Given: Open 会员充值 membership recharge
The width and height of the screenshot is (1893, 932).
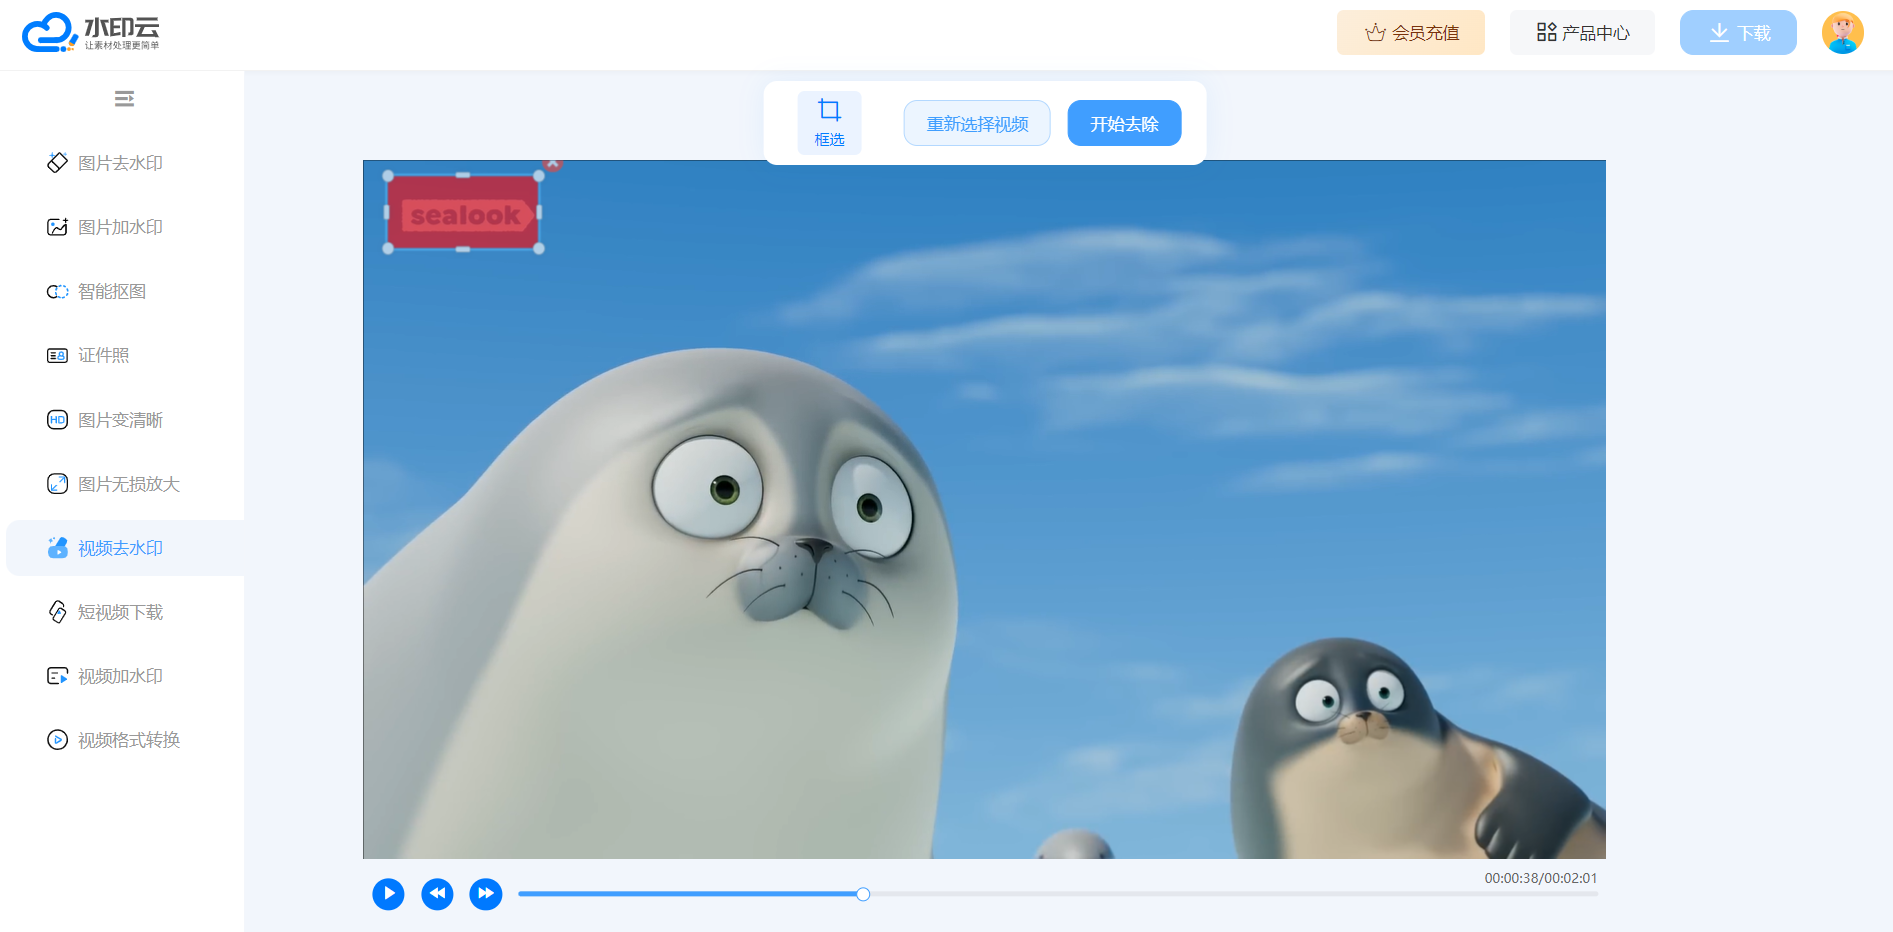Looking at the screenshot, I should (1410, 33).
